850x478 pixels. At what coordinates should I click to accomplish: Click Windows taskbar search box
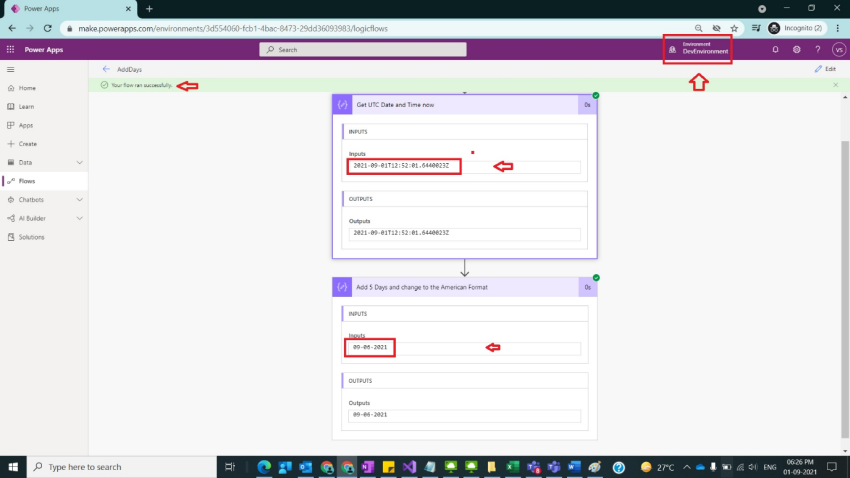[x=122, y=467]
